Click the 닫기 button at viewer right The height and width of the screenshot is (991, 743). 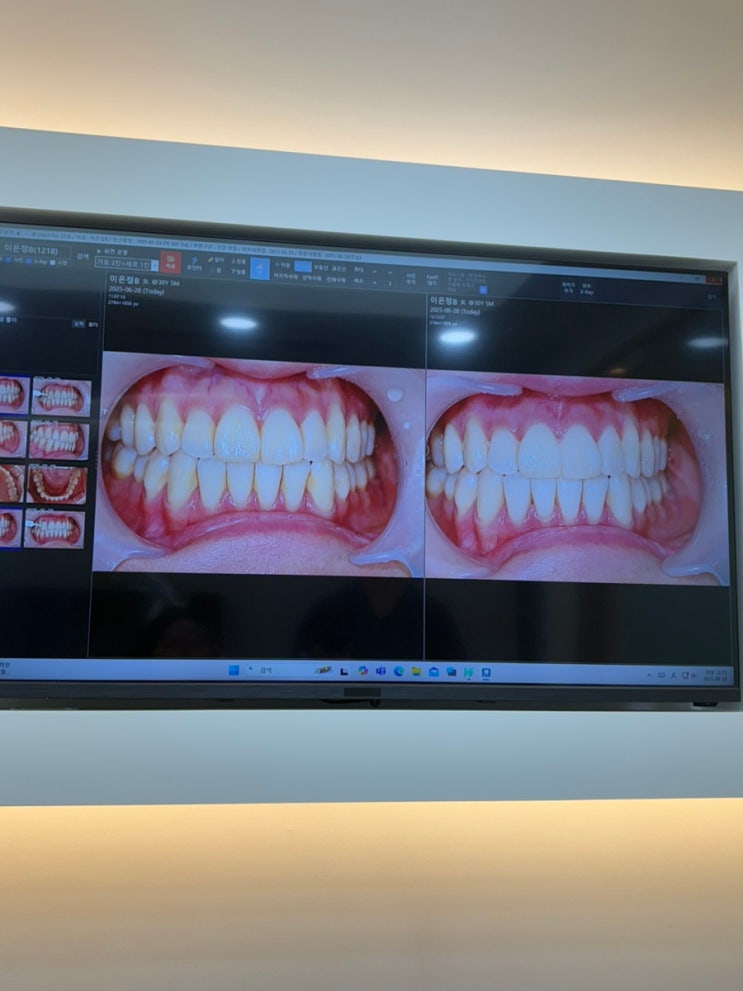pyautogui.click(x=711, y=297)
